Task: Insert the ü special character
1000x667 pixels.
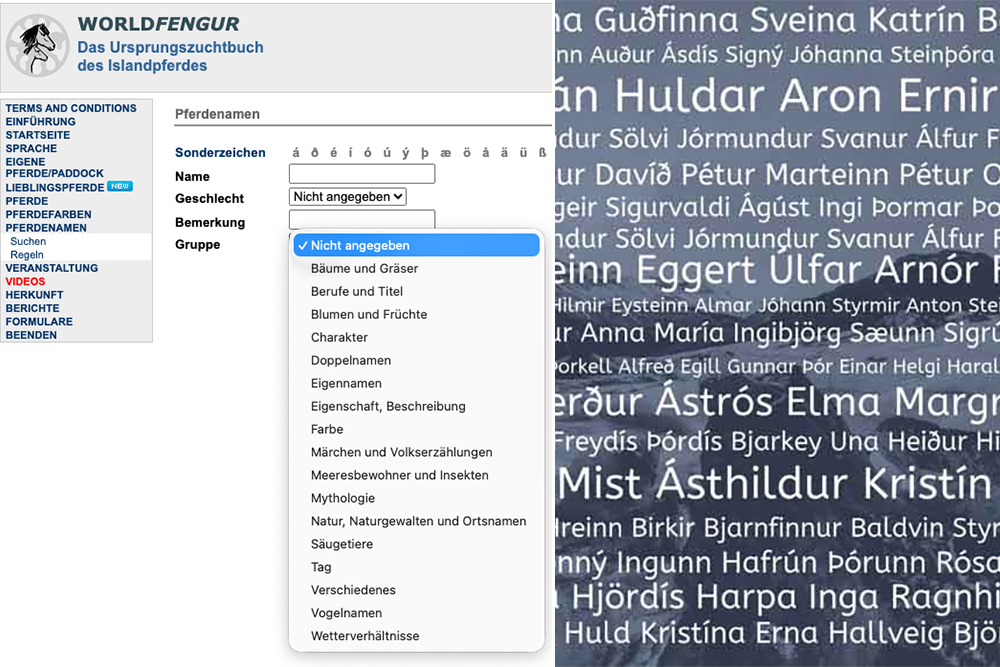Action: point(523,153)
